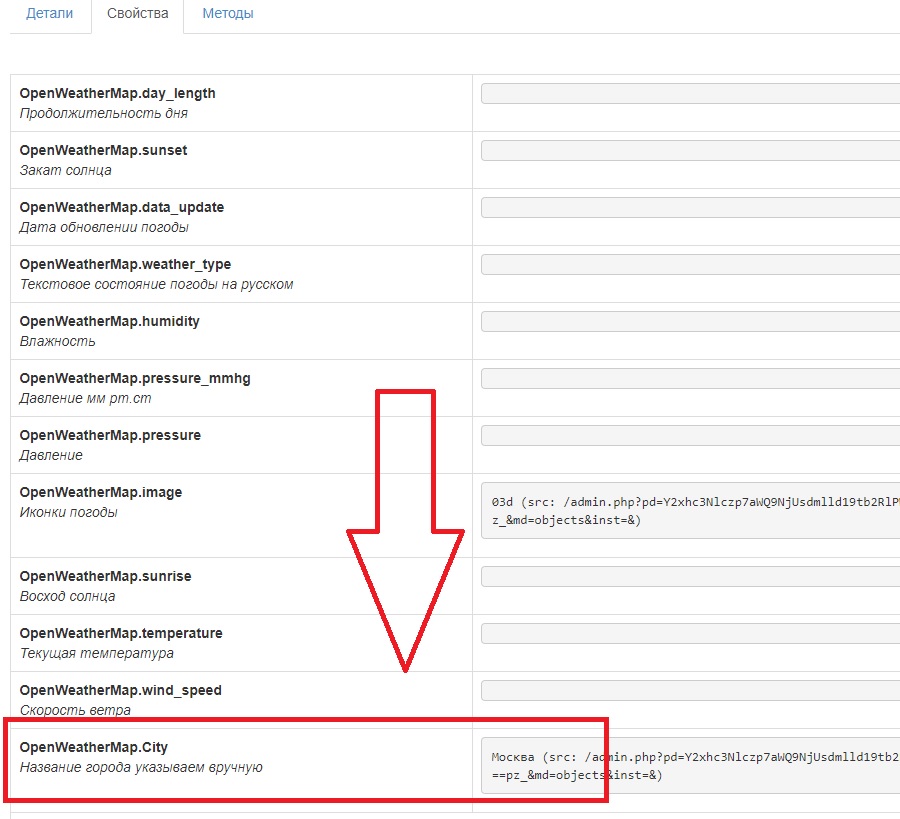This screenshot has width=900, height=819.
Task: Click the sunset value field
Action: [690, 150]
